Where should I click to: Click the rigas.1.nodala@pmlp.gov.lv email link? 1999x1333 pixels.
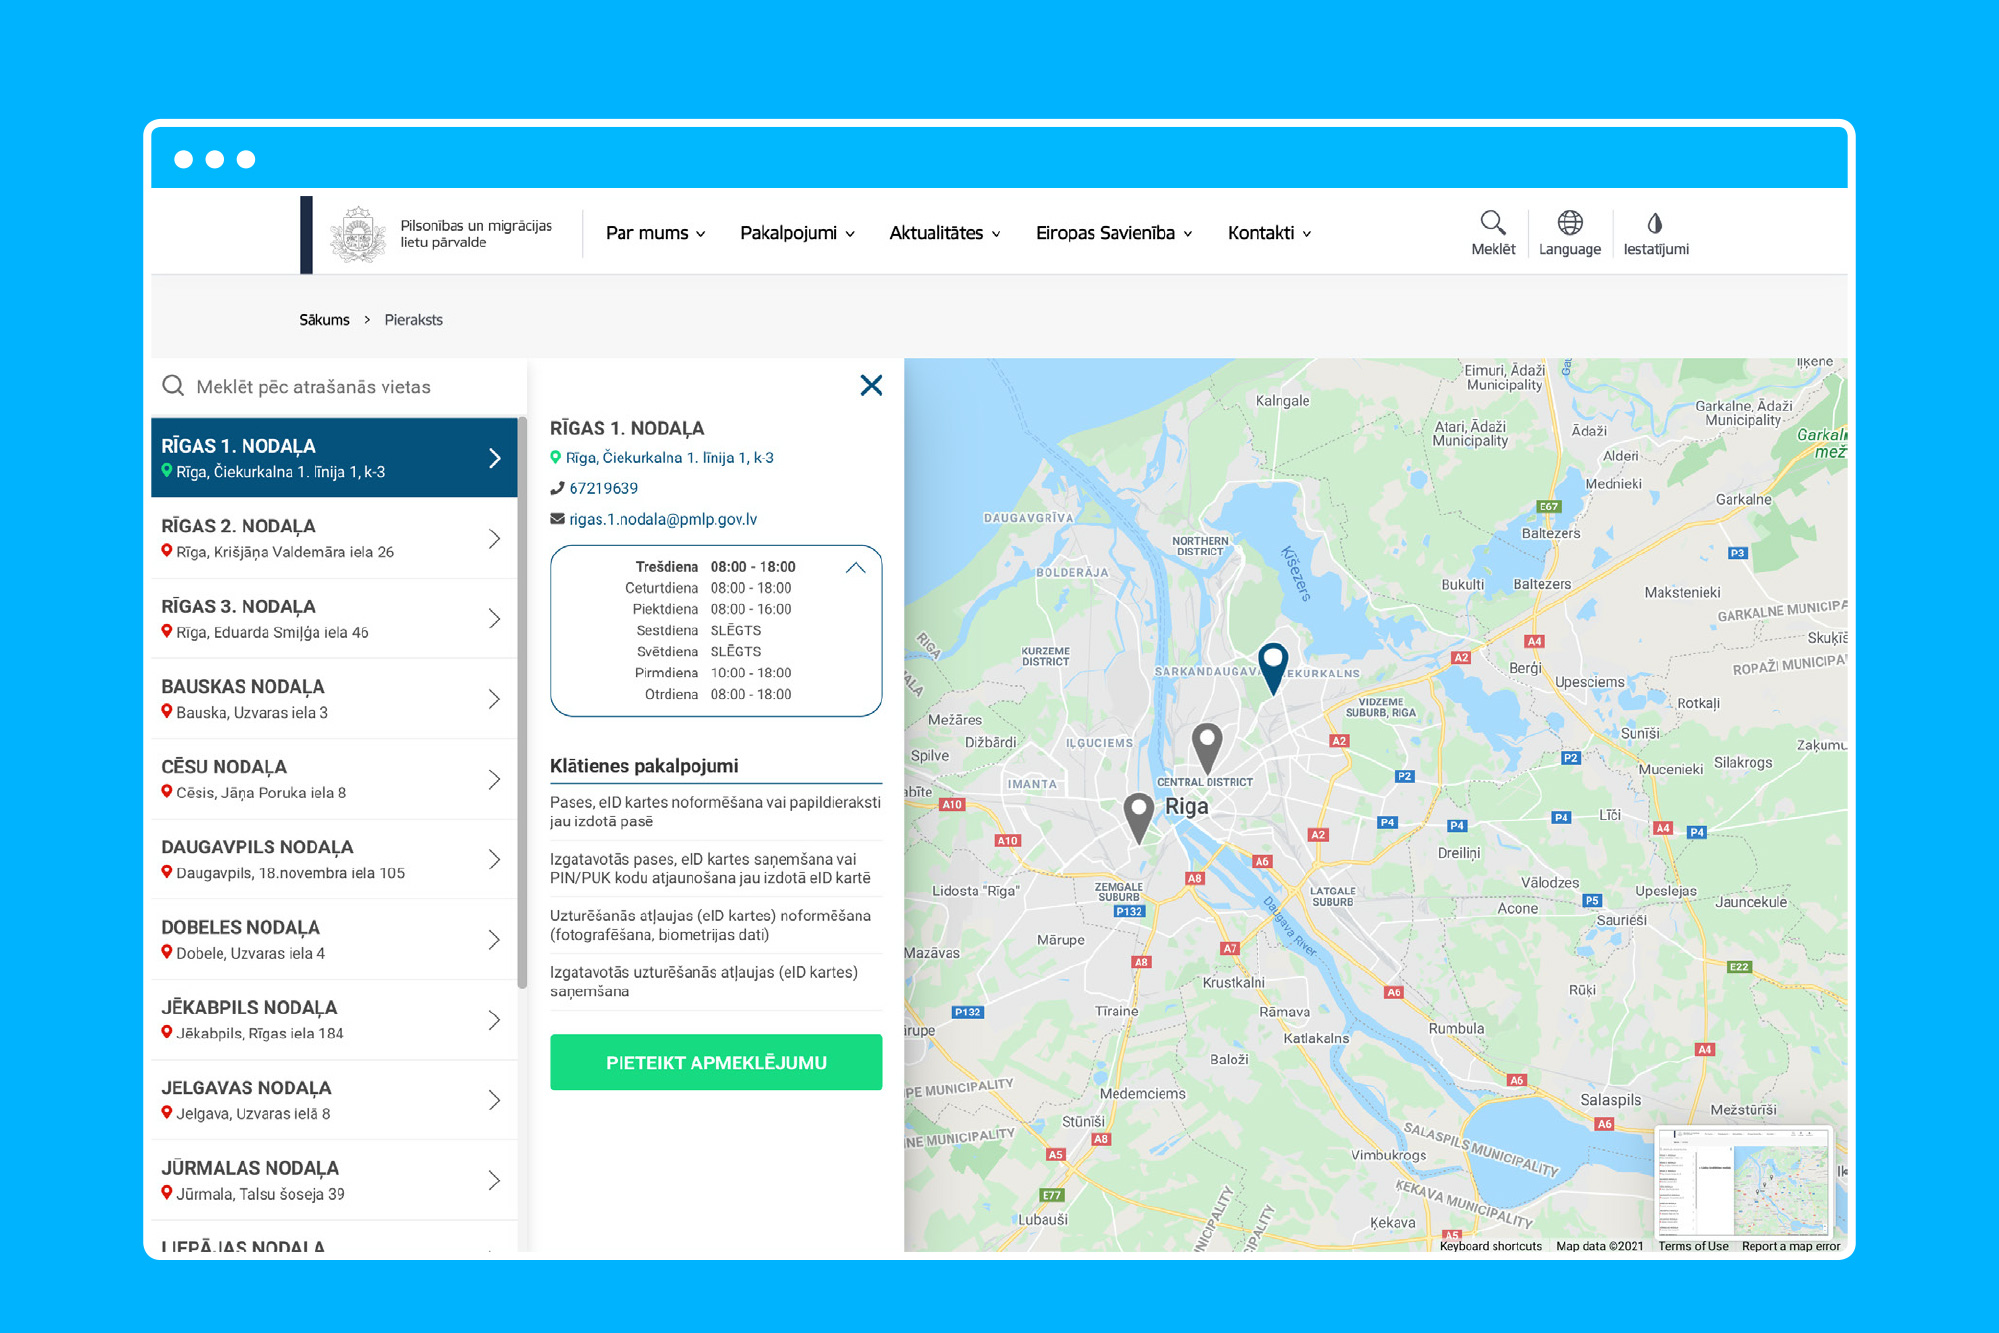click(x=662, y=519)
